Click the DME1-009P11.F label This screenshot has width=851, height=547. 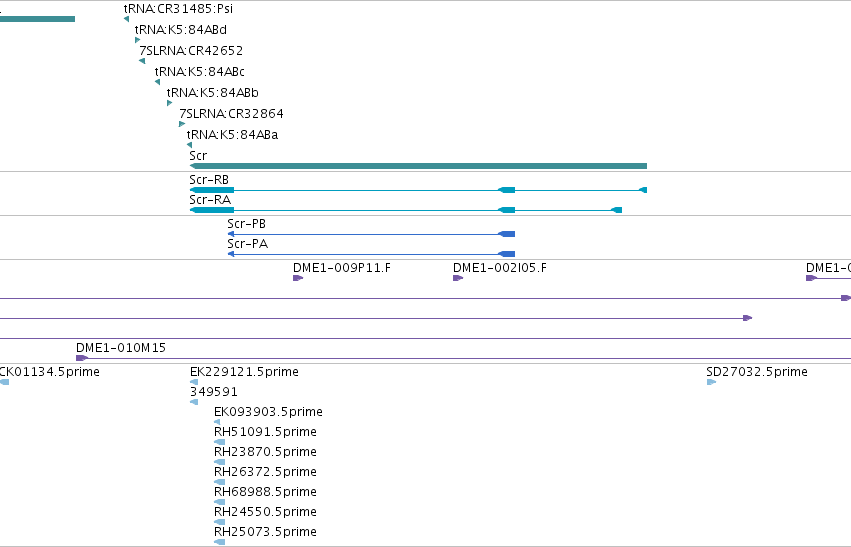tap(342, 268)
